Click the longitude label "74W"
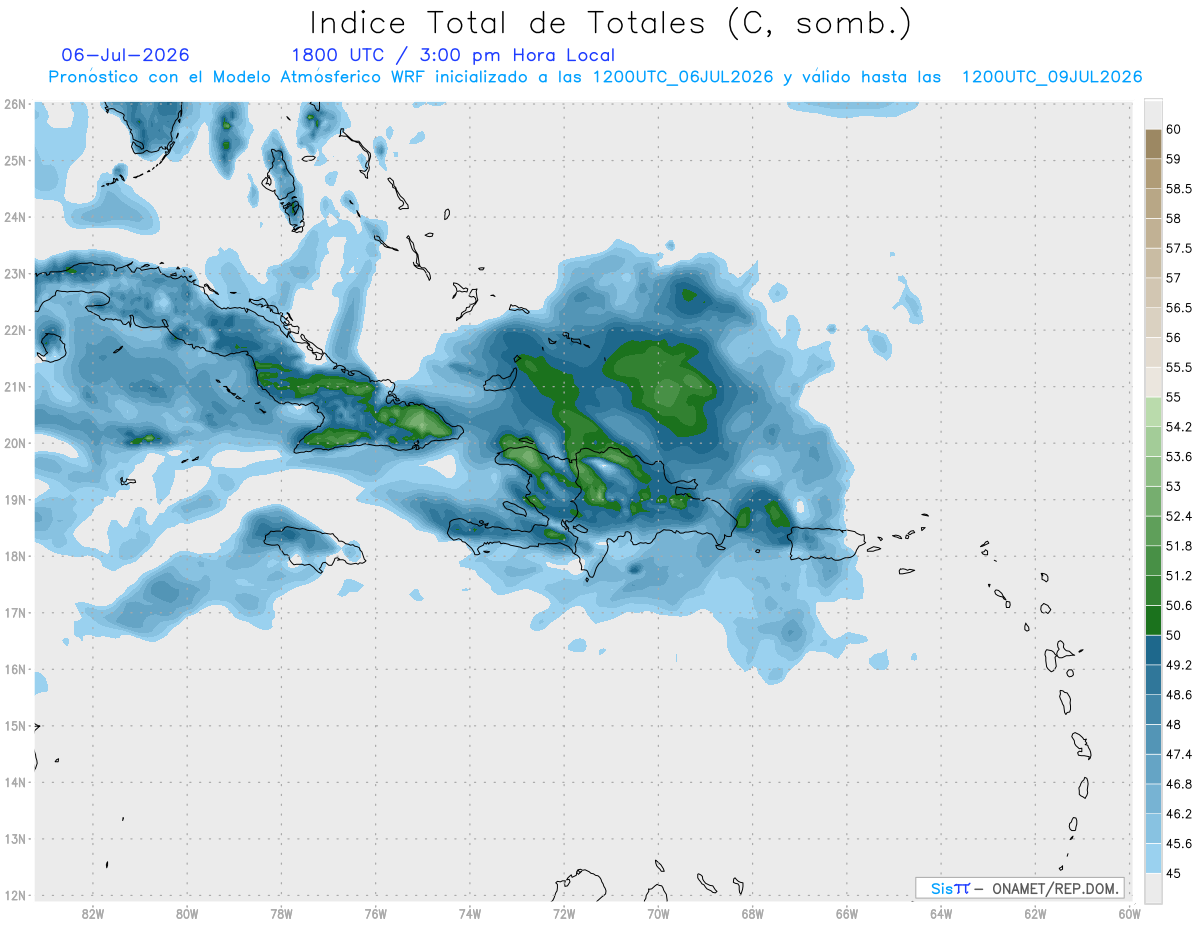This screenshot has width=1200, height=927. 470,913
